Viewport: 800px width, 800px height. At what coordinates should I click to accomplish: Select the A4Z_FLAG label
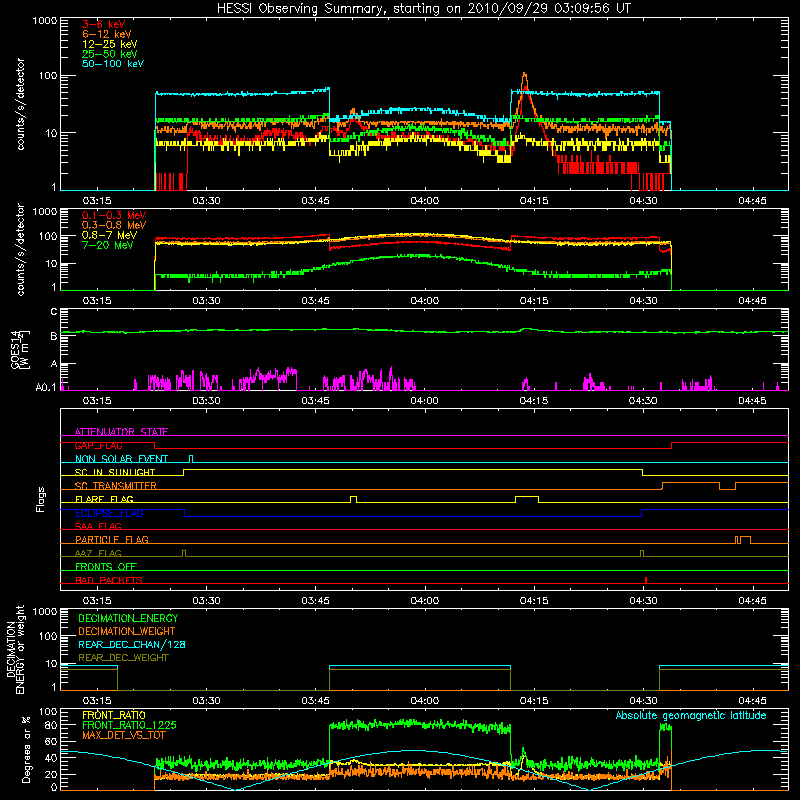(x=98, y=553)
